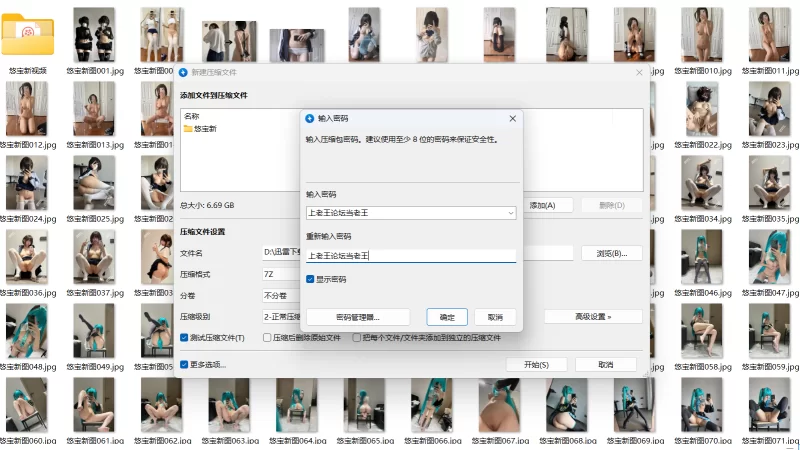Click the 删除(D) button in archive window
The height and width of the screenshot is (450, 800).
(612, 205)
